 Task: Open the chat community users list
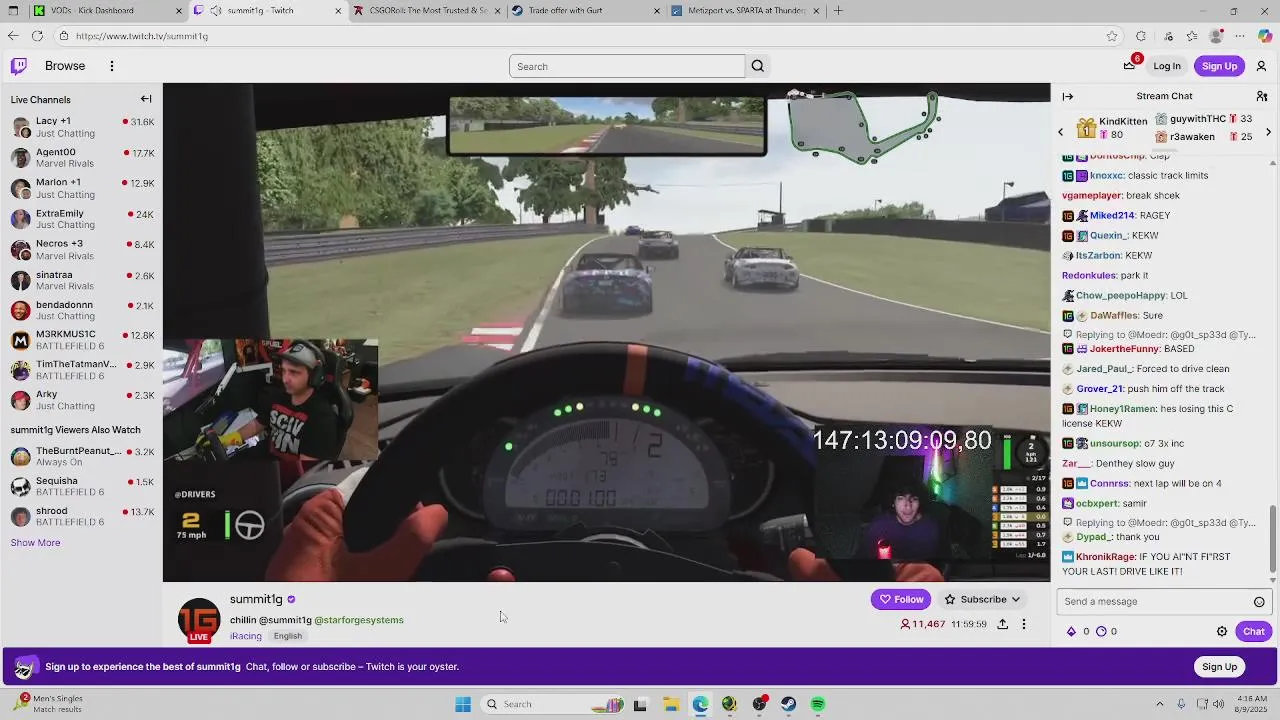(x=1262, y=96)
